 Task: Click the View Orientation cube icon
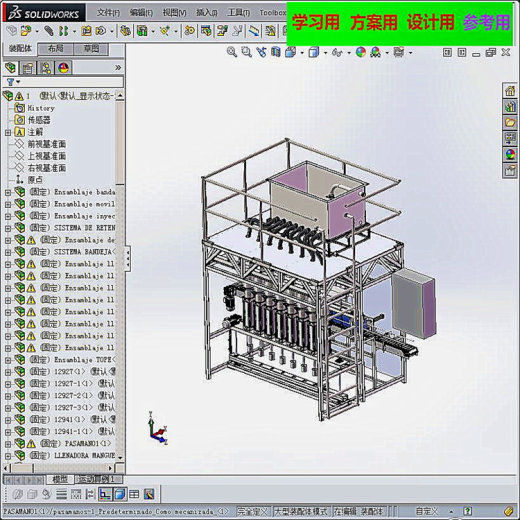290,52
